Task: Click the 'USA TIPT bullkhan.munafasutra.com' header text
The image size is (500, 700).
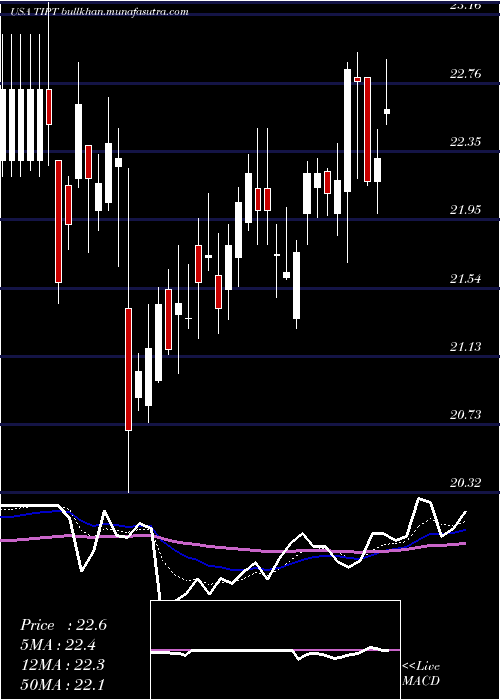Action: [100, 12]
